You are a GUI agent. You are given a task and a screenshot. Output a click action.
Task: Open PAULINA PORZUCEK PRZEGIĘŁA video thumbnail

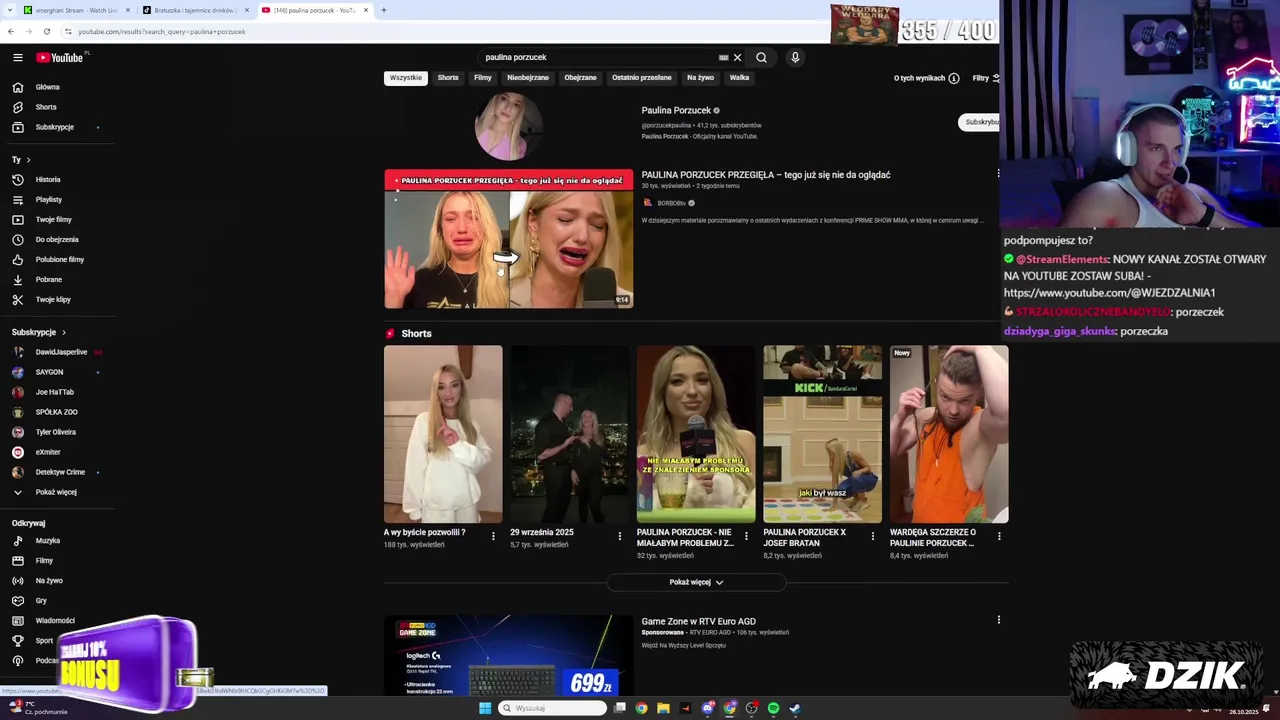[x=508, y=239]
